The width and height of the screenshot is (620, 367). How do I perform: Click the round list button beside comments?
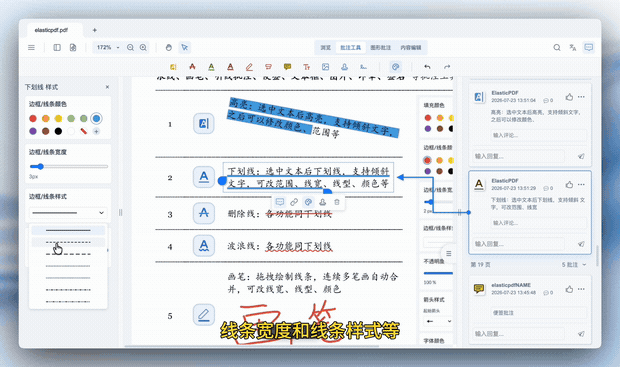(x=448, y=253)
